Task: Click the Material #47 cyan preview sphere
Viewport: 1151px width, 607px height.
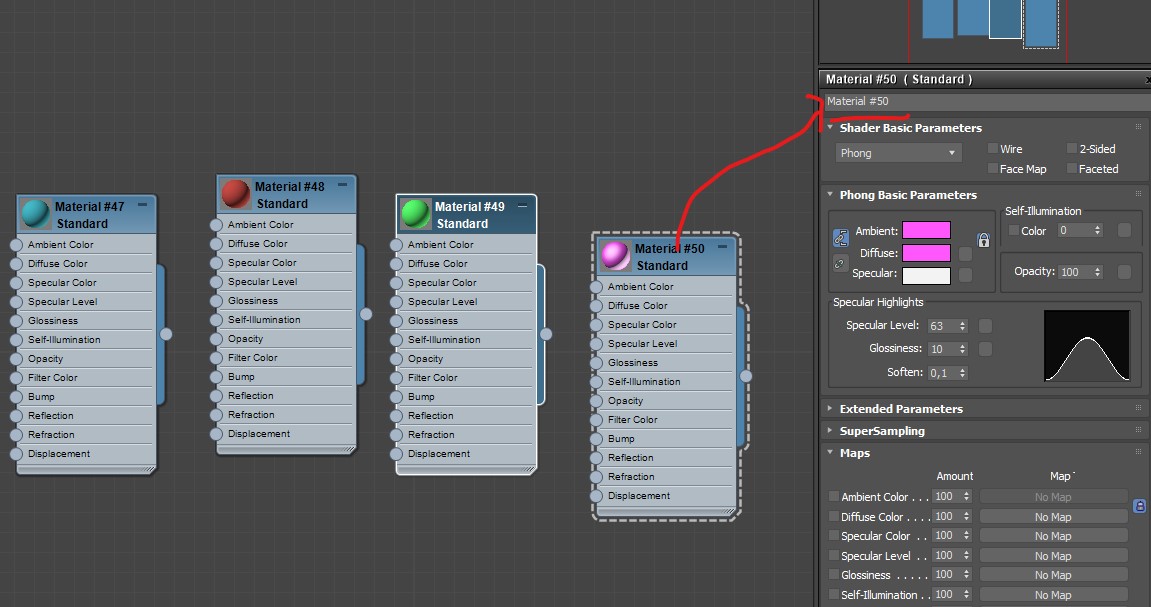Action: click(35, 214)
